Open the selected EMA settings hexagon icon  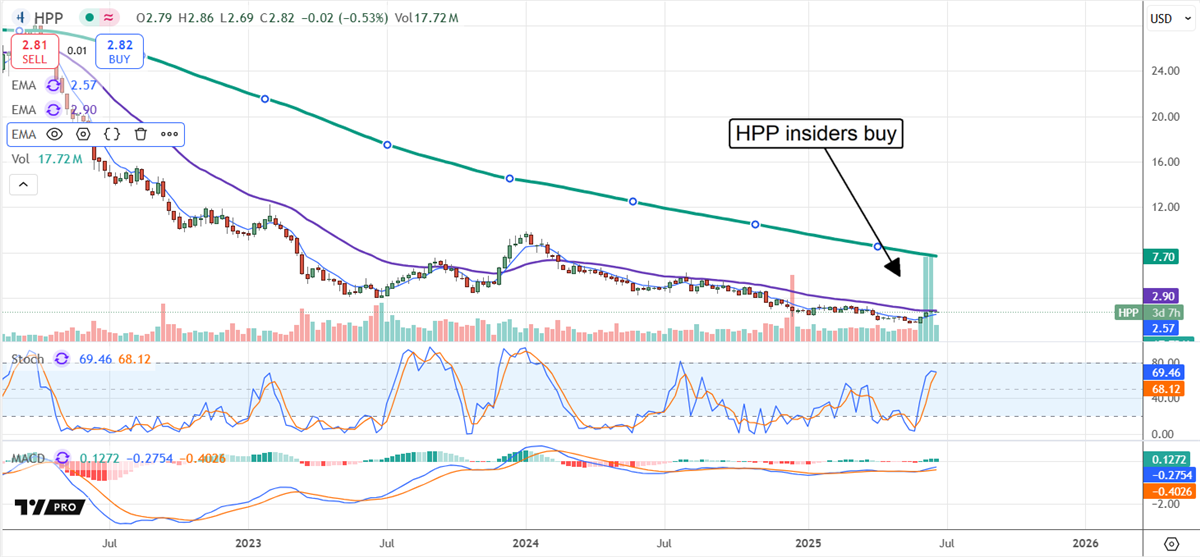(83, 133)
